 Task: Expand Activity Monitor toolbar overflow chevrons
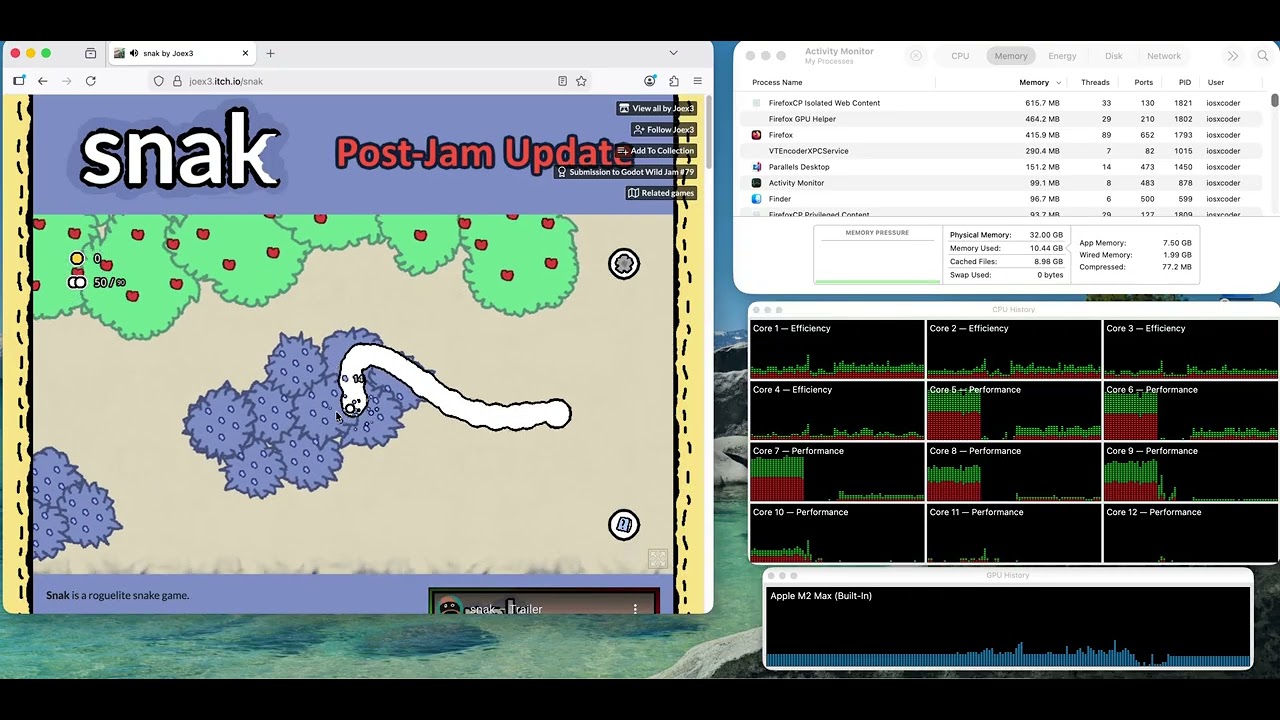point(1233,56)
